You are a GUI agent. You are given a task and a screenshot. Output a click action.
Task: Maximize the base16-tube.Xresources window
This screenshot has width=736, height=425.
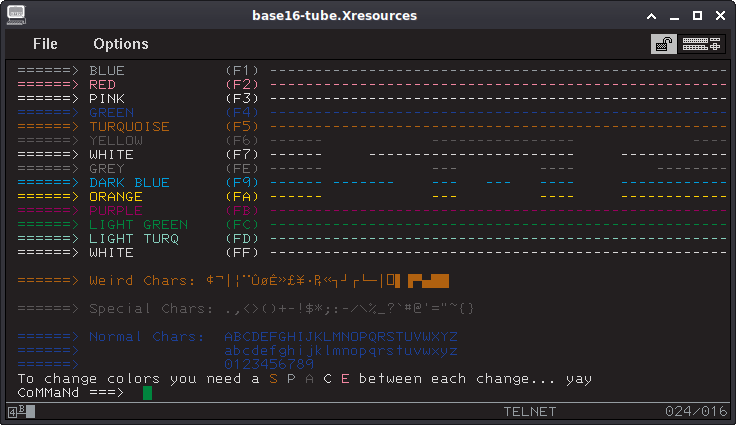click(x=698, y=16)
